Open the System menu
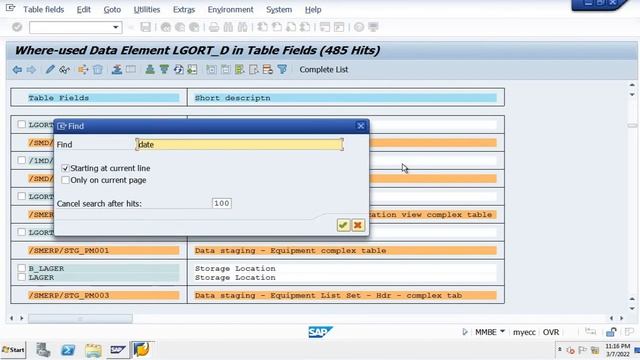Screen dimensions: 640x360 tap(279, 9)
